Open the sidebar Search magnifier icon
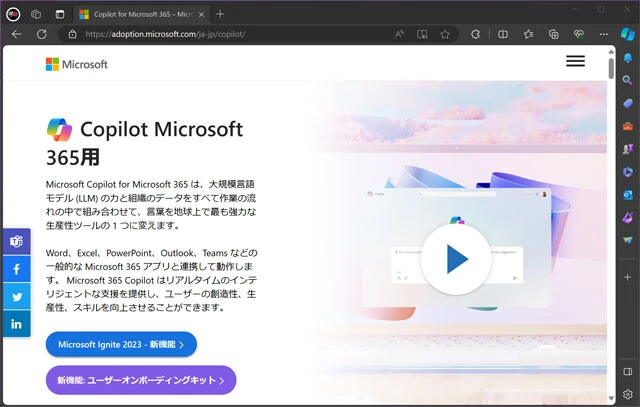The width and height of the screenshot is (640, 407). pyautogui.click(x=628, y=80)
